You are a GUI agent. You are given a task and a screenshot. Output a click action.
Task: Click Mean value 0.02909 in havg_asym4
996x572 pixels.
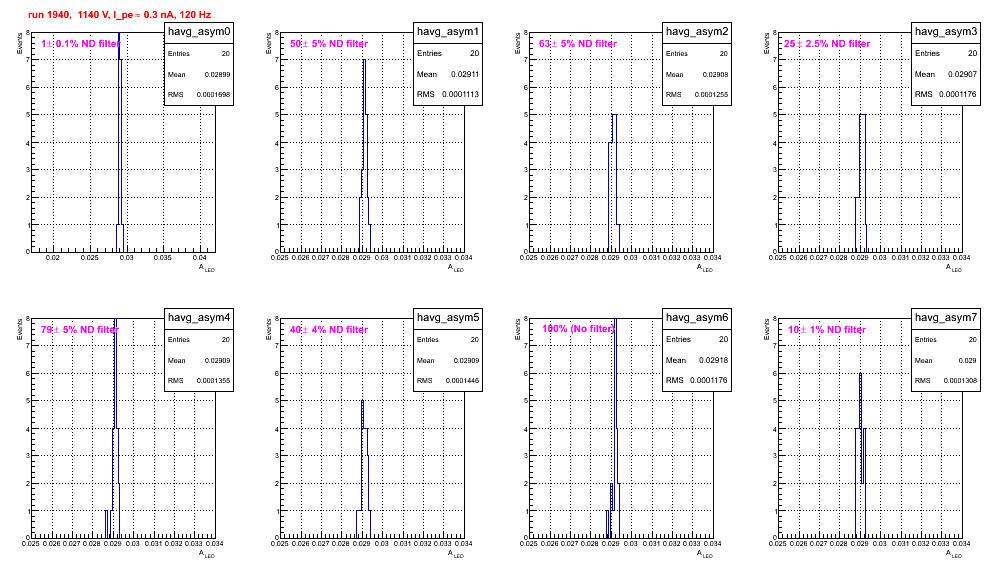217,360
